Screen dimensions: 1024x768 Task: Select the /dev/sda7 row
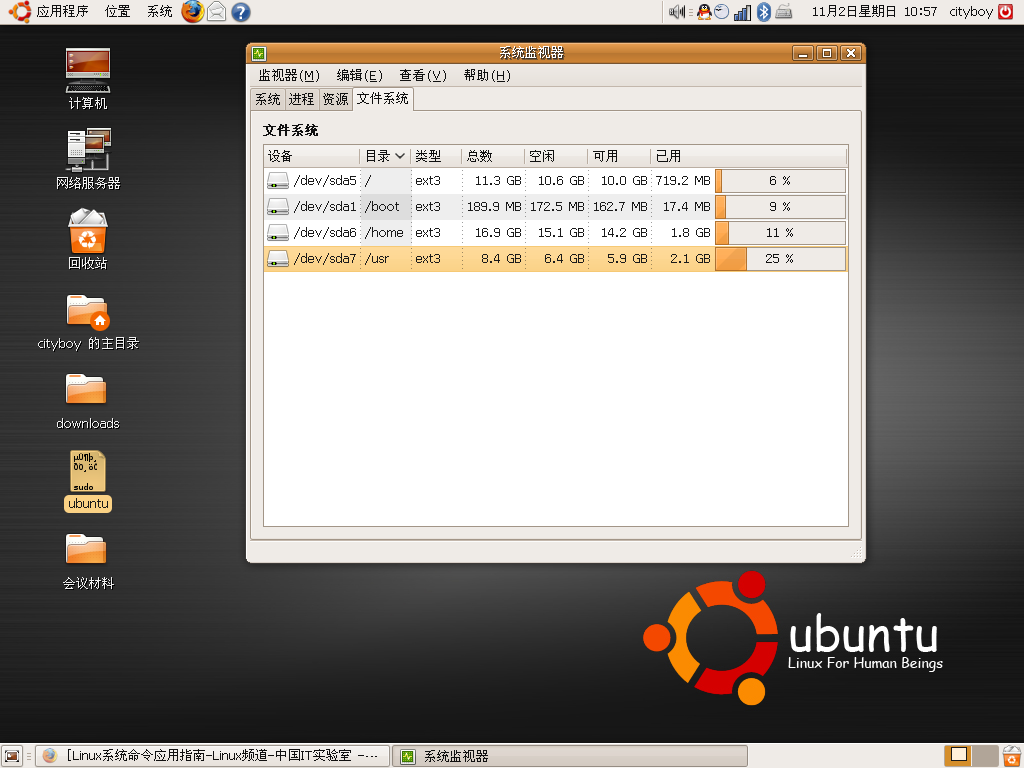[556, 259]
